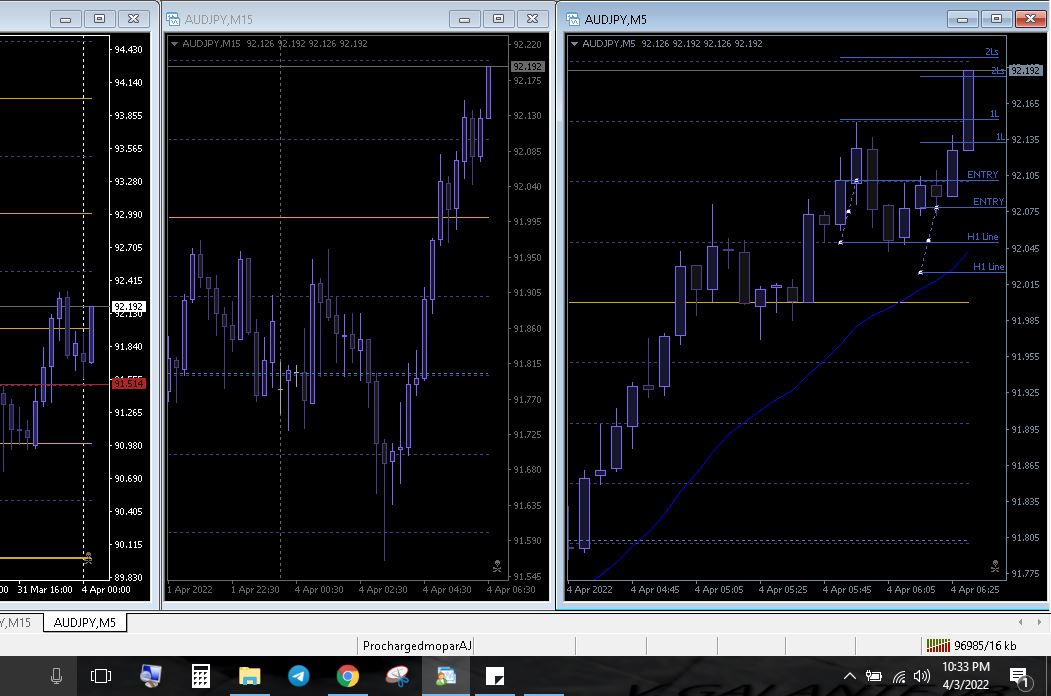Click the 4 Apr 06:25 time label on M5

pyautogui.click(x=975, y=589)
